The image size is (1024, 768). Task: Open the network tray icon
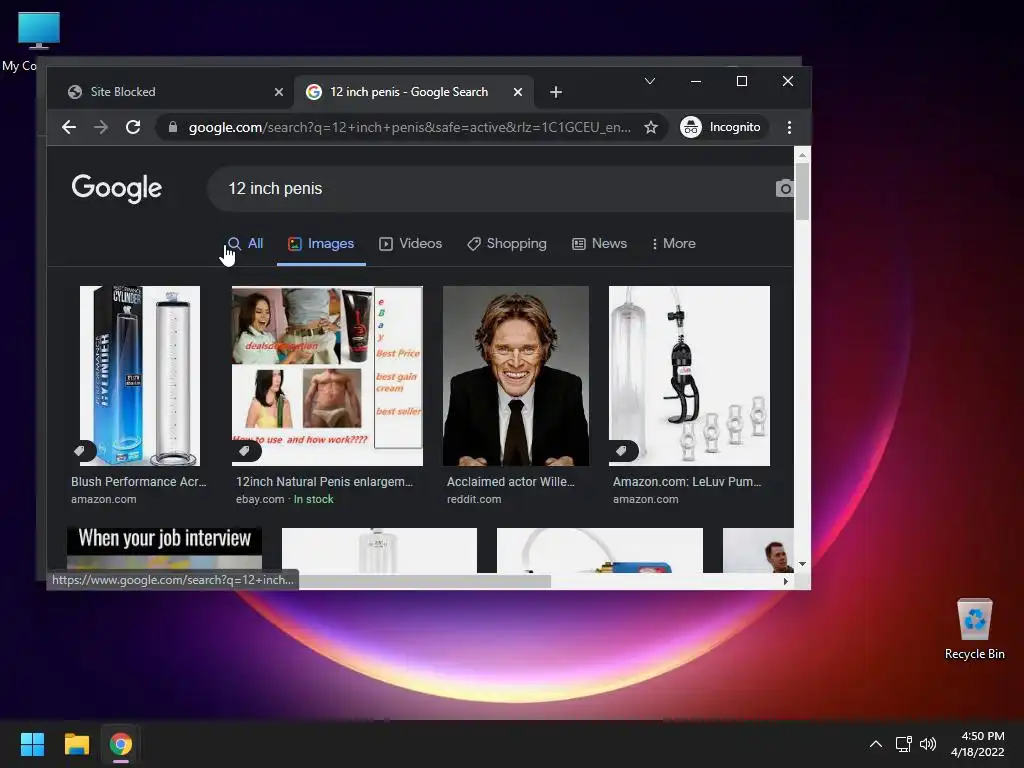coord(904,744)
